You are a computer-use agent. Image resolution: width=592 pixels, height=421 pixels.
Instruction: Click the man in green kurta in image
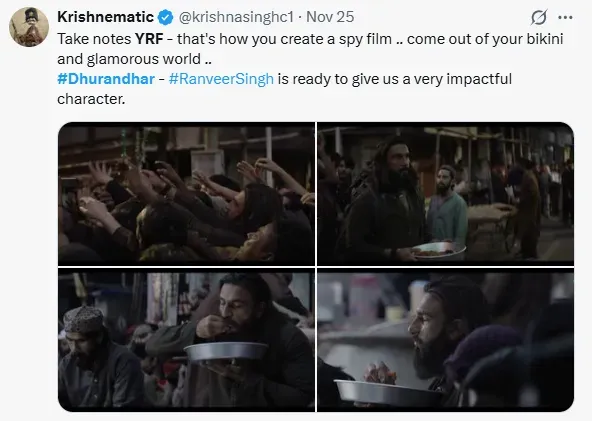coord(447,206)
